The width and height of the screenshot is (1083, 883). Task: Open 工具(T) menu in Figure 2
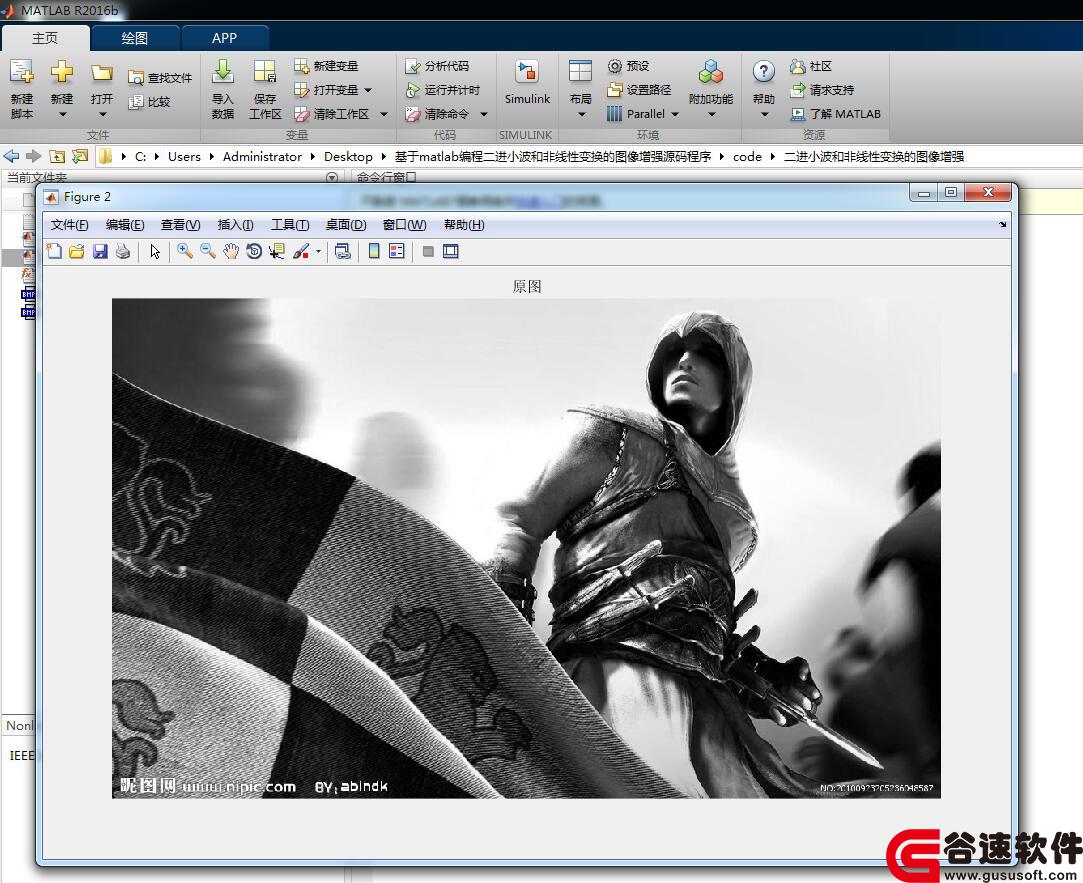click(289, 225)
